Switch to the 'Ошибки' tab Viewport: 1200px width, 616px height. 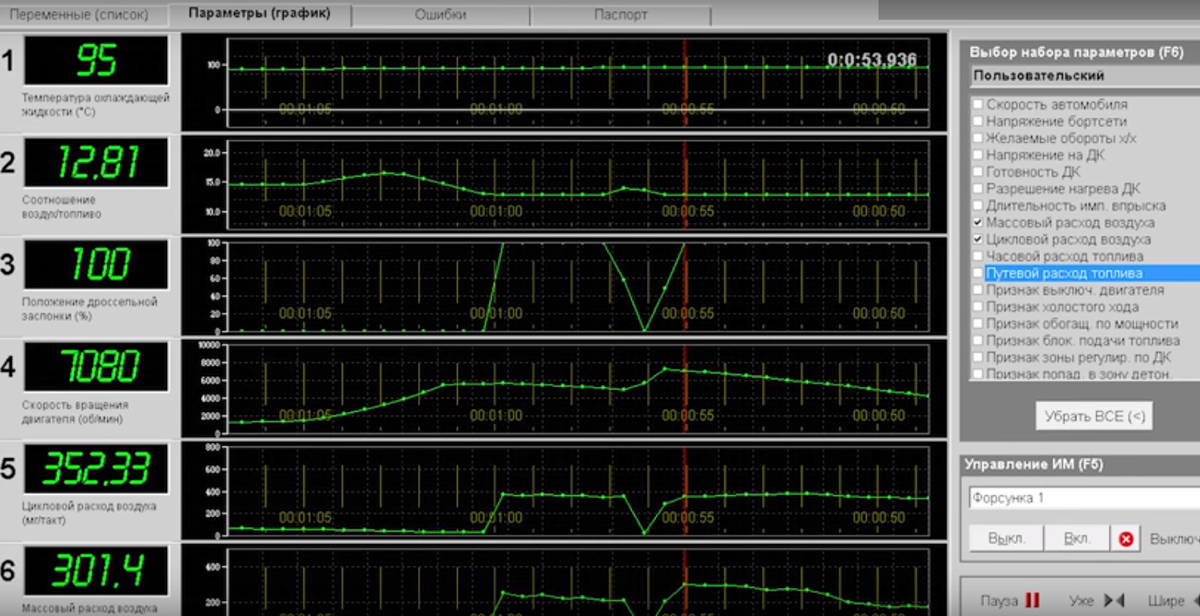(x=439, y=15)
